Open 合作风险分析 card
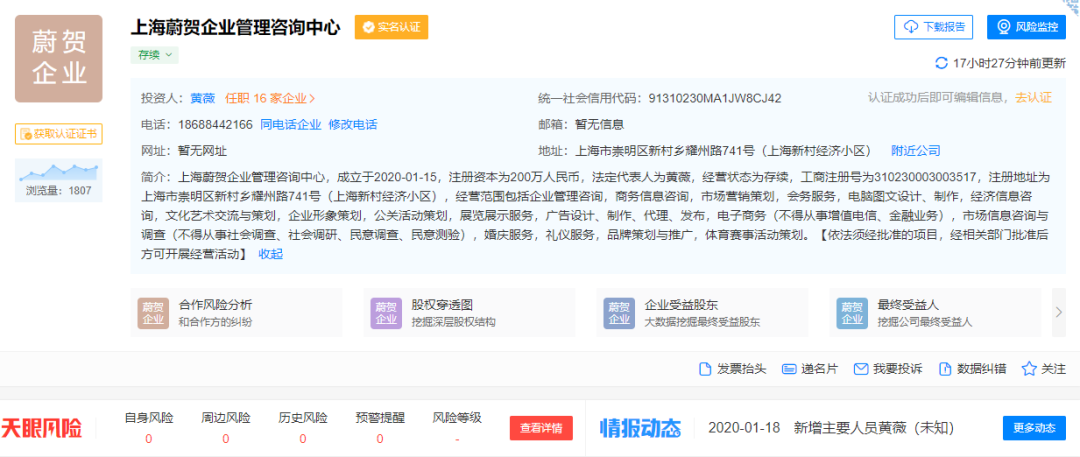 (x=236, y=312)
